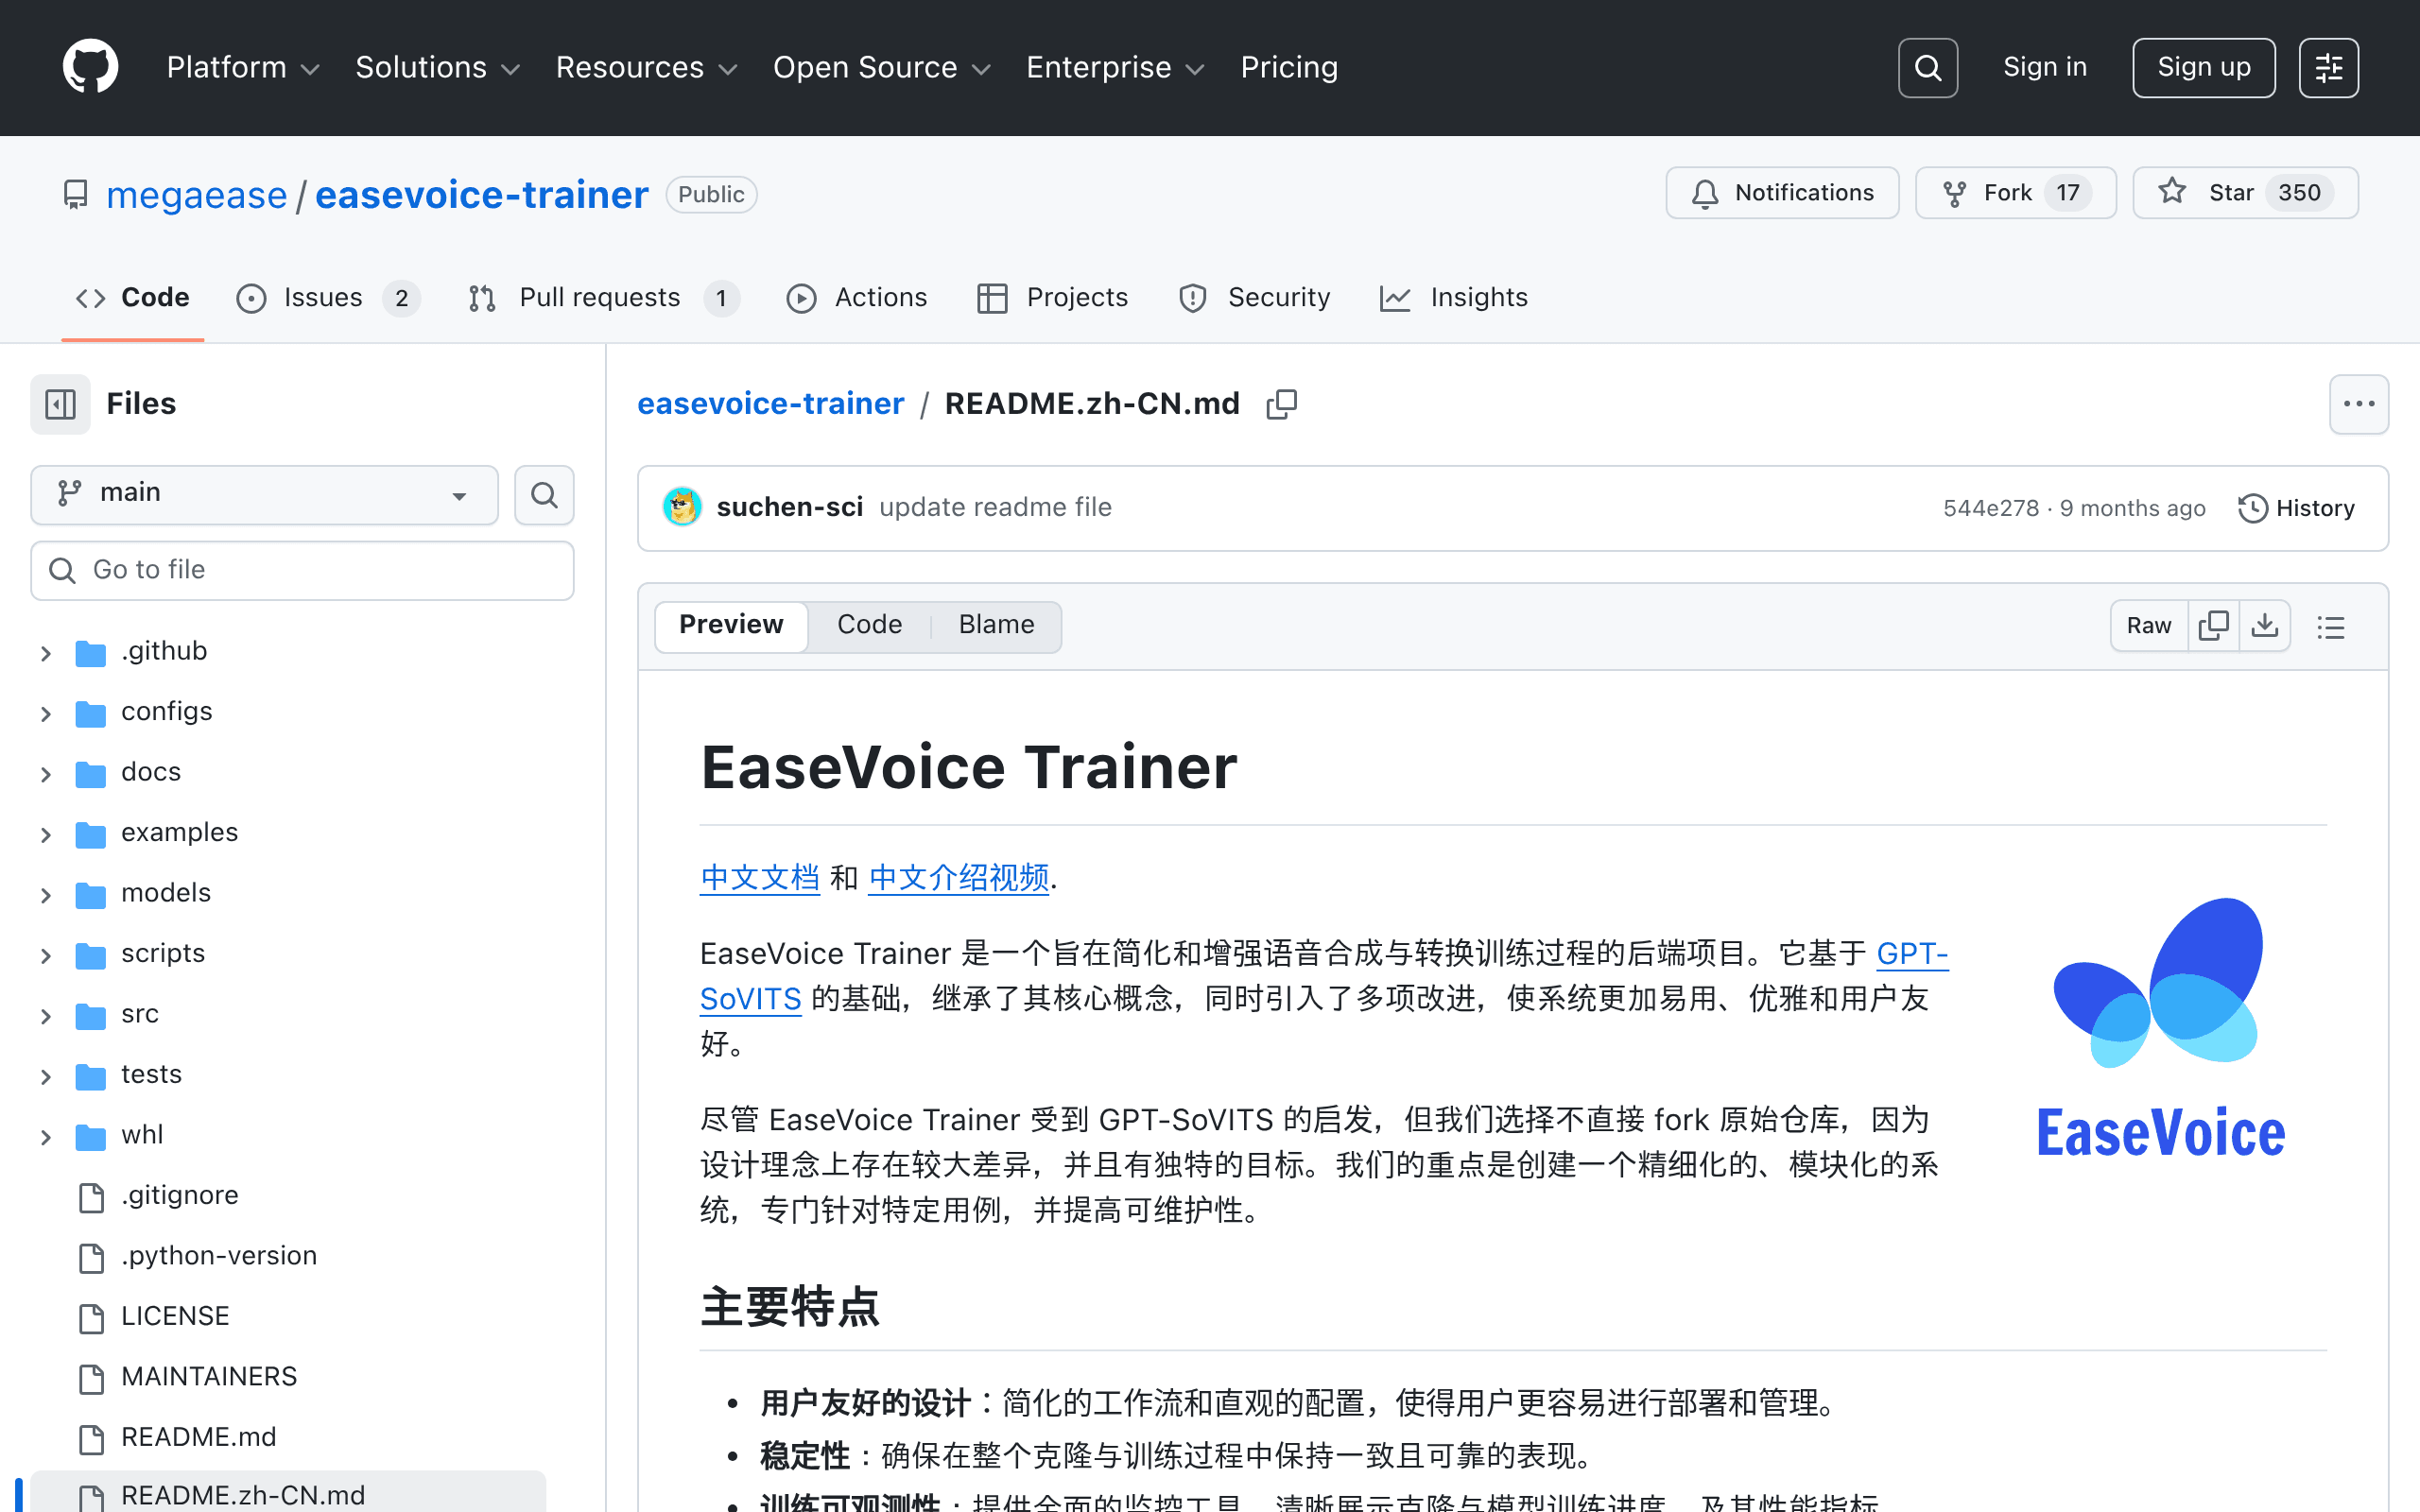The width and height of the screenshot is (2420, 1512).
Task: Open README.md in file tree
Action: tap(198, 1437)
